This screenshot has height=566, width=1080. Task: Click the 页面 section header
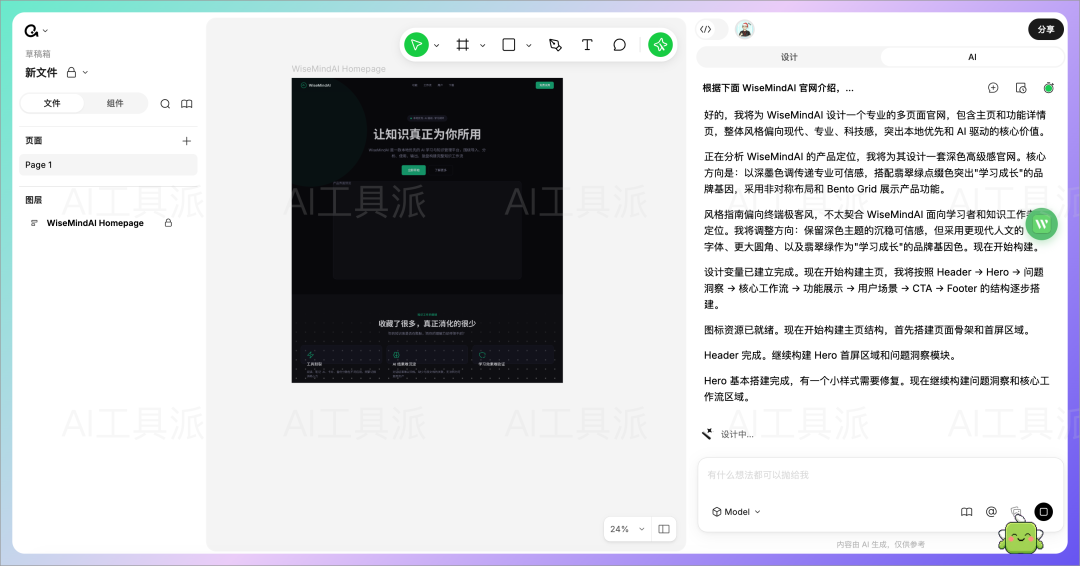coord(34,140)
